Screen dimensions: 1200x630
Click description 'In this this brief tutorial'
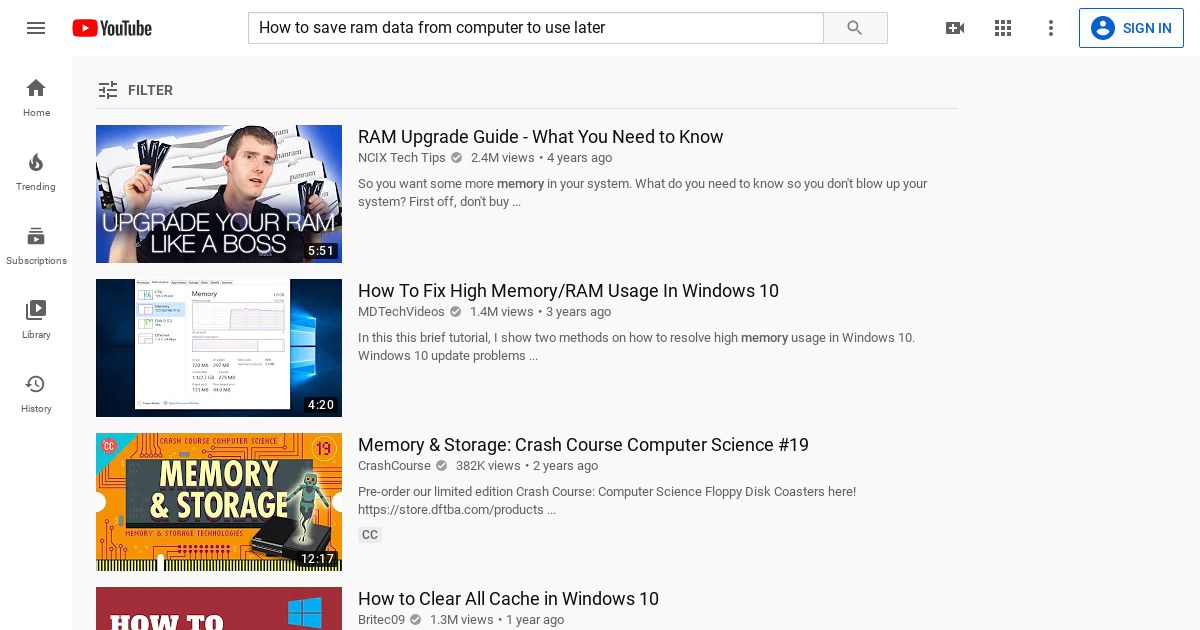click(x=636, y=347)
